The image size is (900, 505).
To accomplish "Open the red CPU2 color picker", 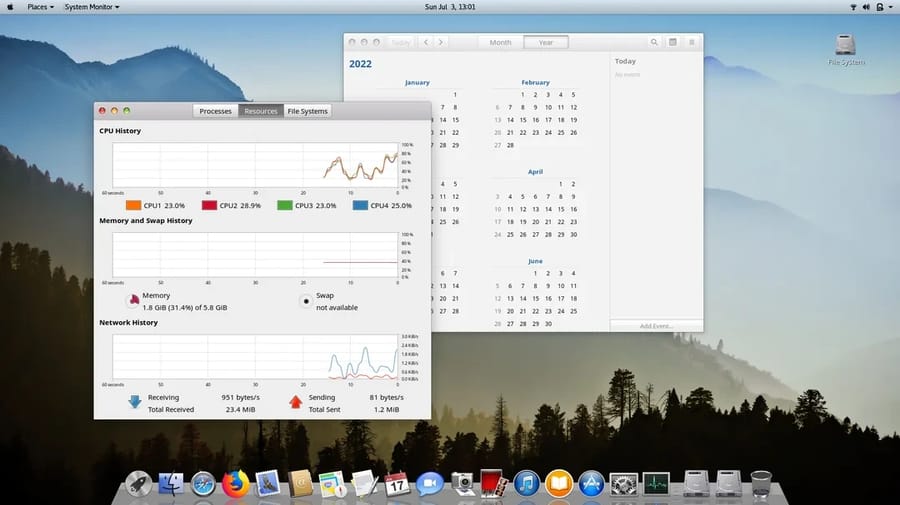I will (x=210, y=205).
